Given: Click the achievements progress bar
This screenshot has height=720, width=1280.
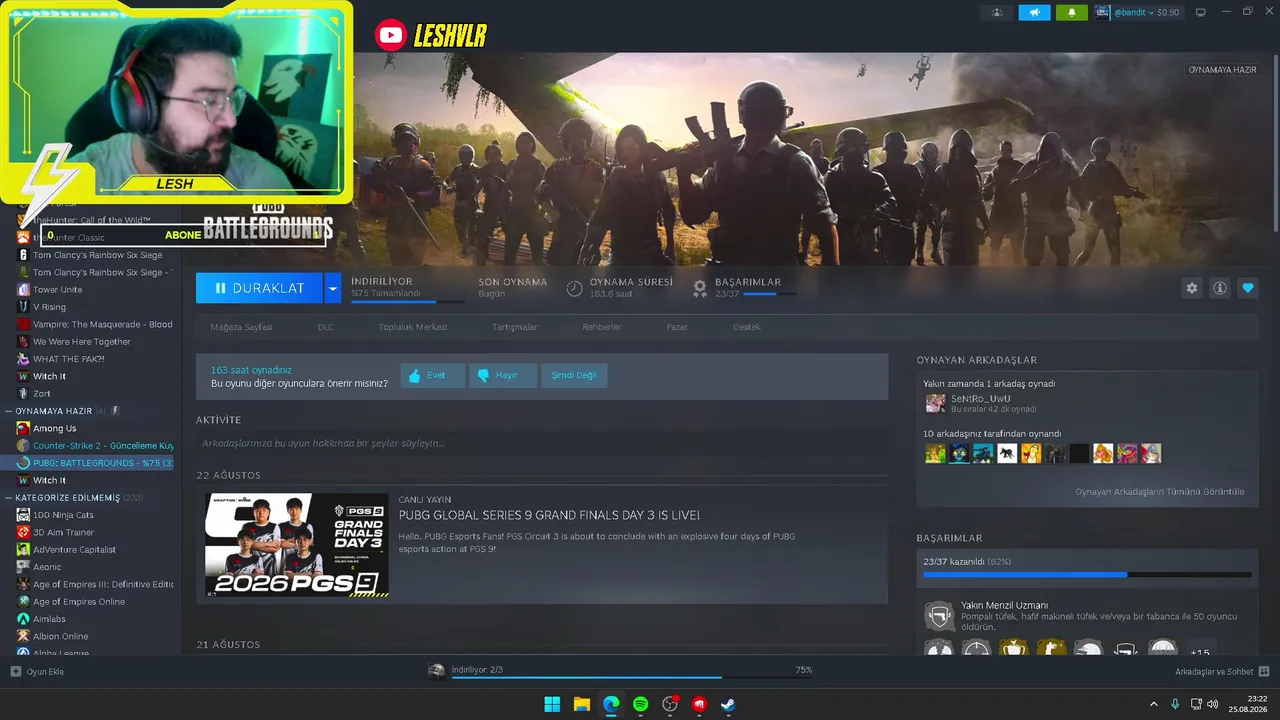Looking at the screenshot, I should [x=1087, y=575].
